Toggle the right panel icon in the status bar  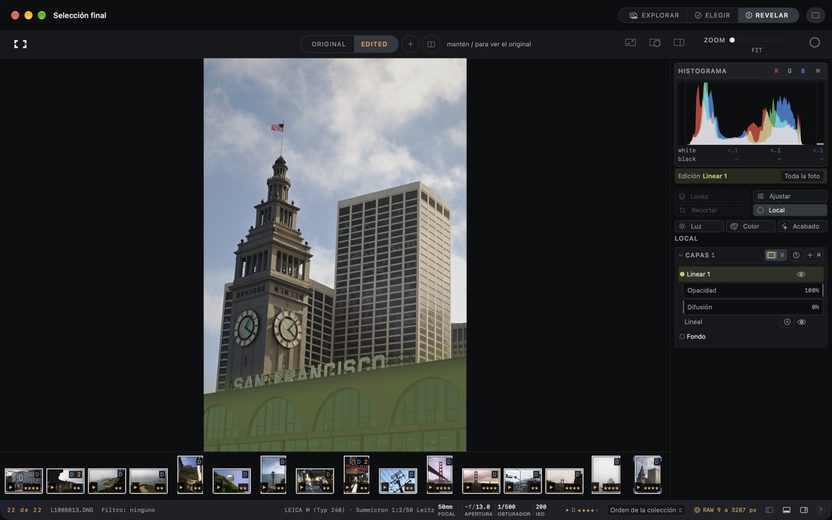point(803,510)
